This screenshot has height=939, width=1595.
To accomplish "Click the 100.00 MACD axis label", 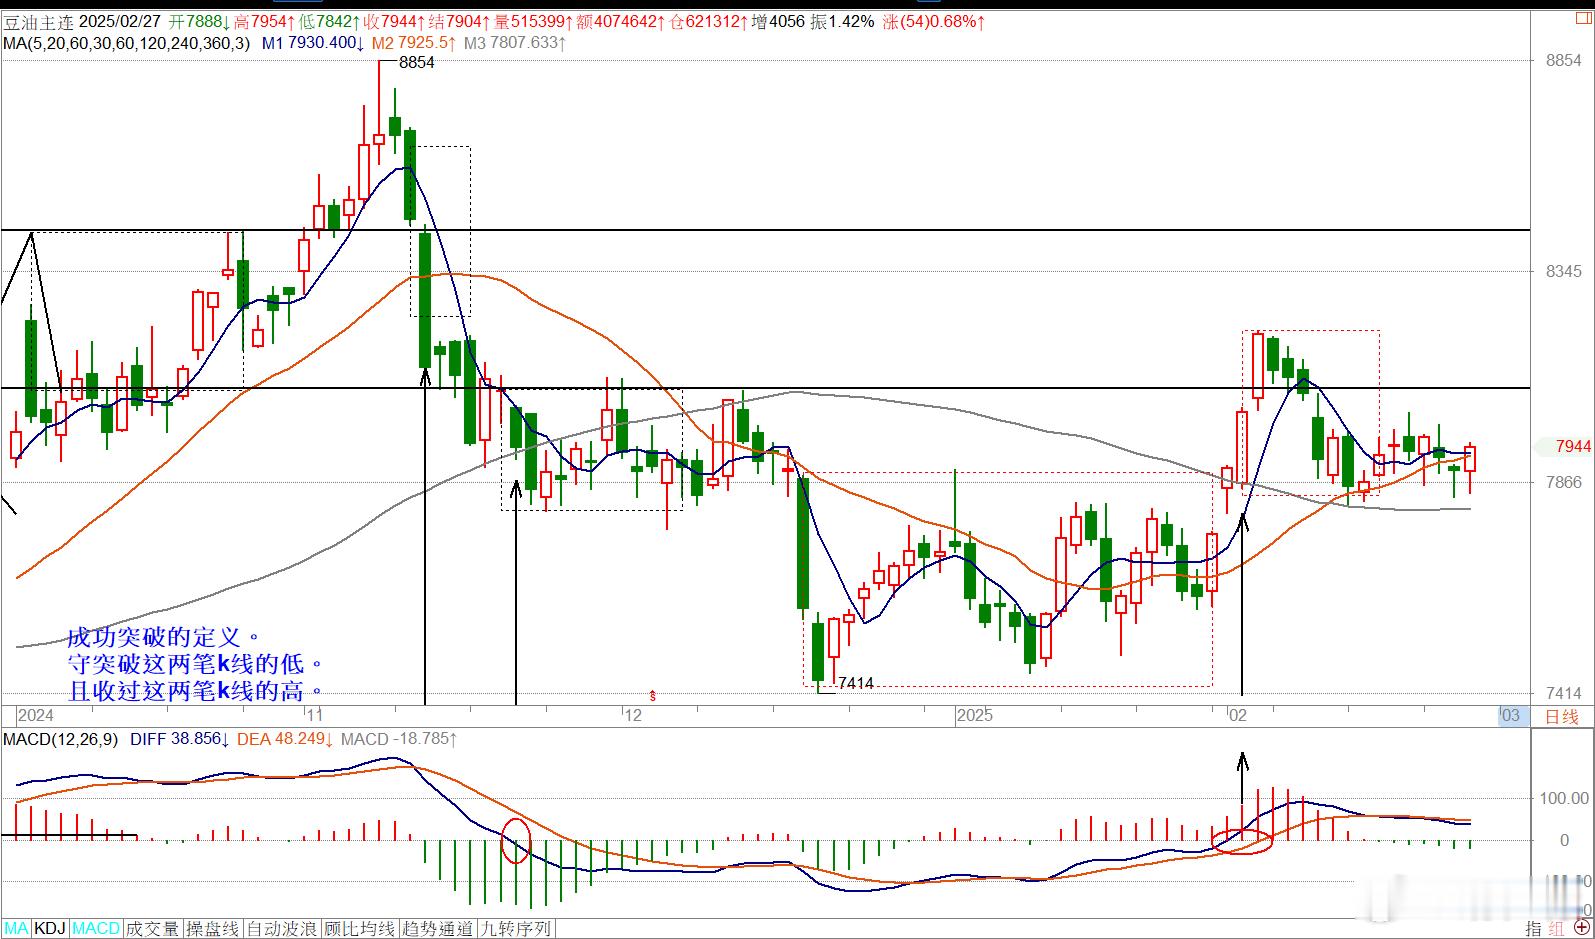I will pyautogui.click(x=1565, y=798).
